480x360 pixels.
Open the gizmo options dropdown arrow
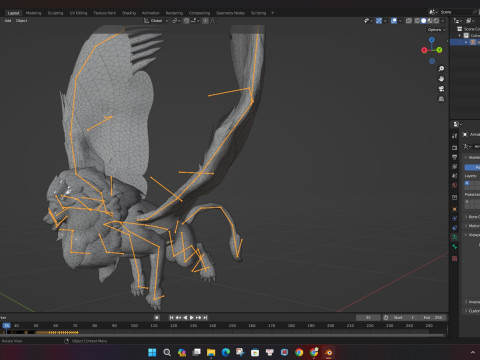click(385, 21)
